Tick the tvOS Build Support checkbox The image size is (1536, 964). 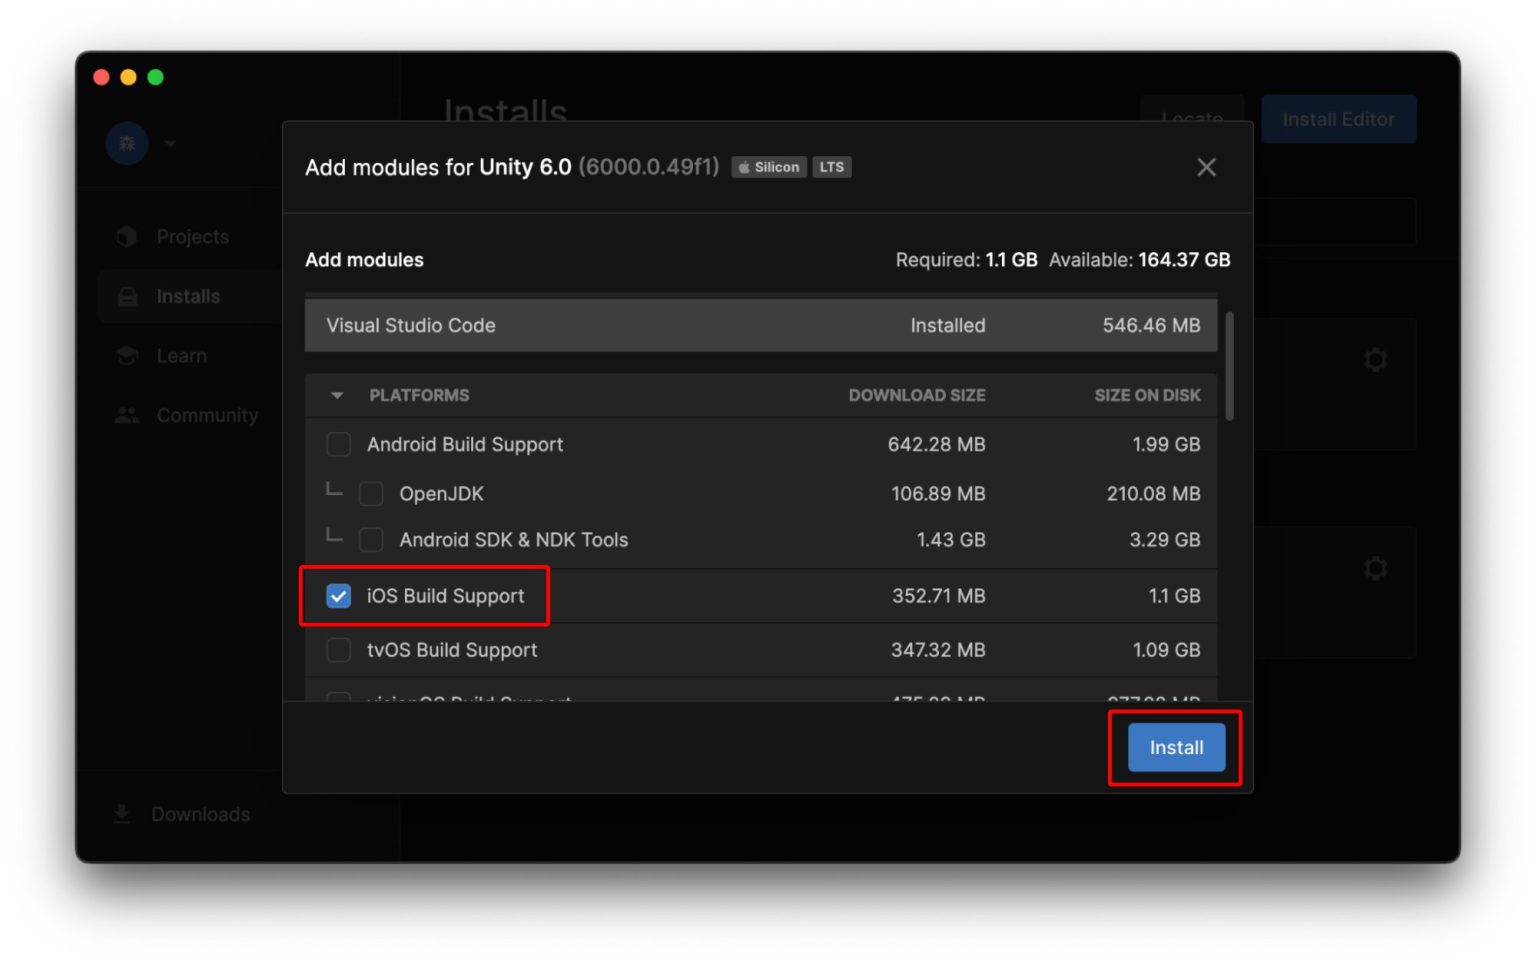click(x=339, y=650)
